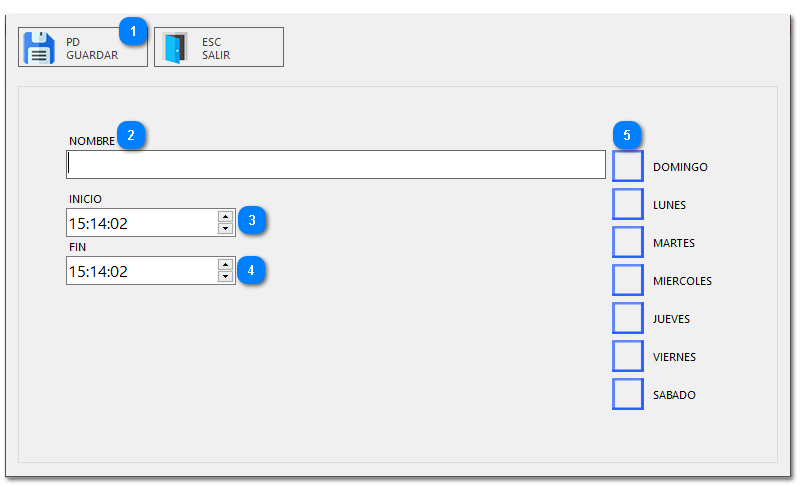Enable the DOMINGO checkbox

point(628,166)
